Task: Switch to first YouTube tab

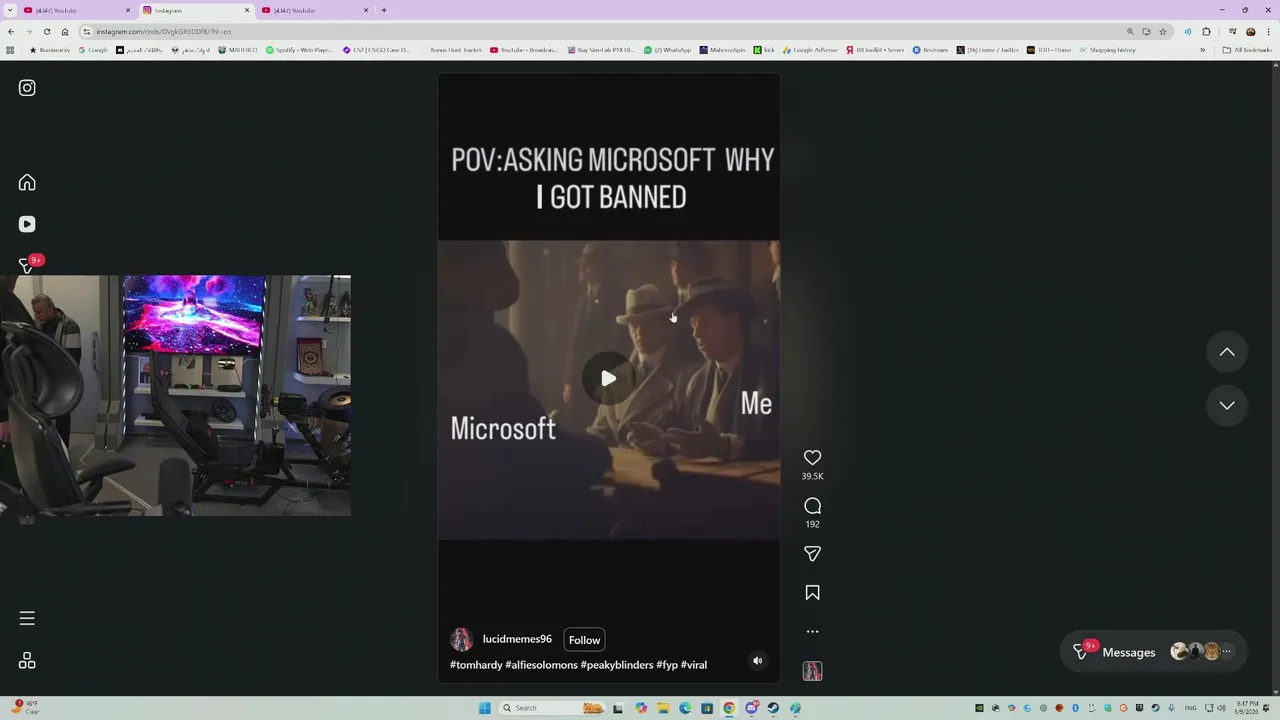Action: point(77,10)
